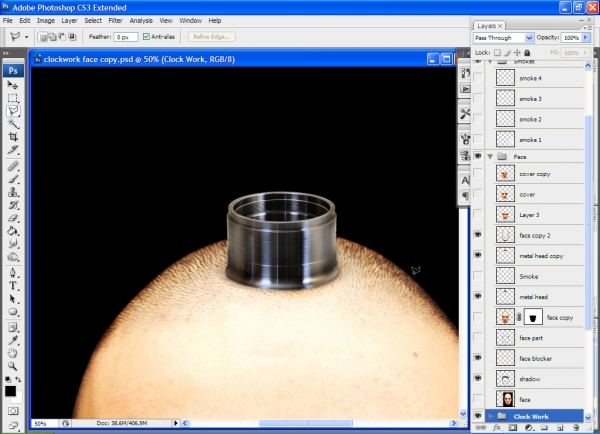Select the Hand tool
This screenshot has height=434, width=600.
coord(13,353)
